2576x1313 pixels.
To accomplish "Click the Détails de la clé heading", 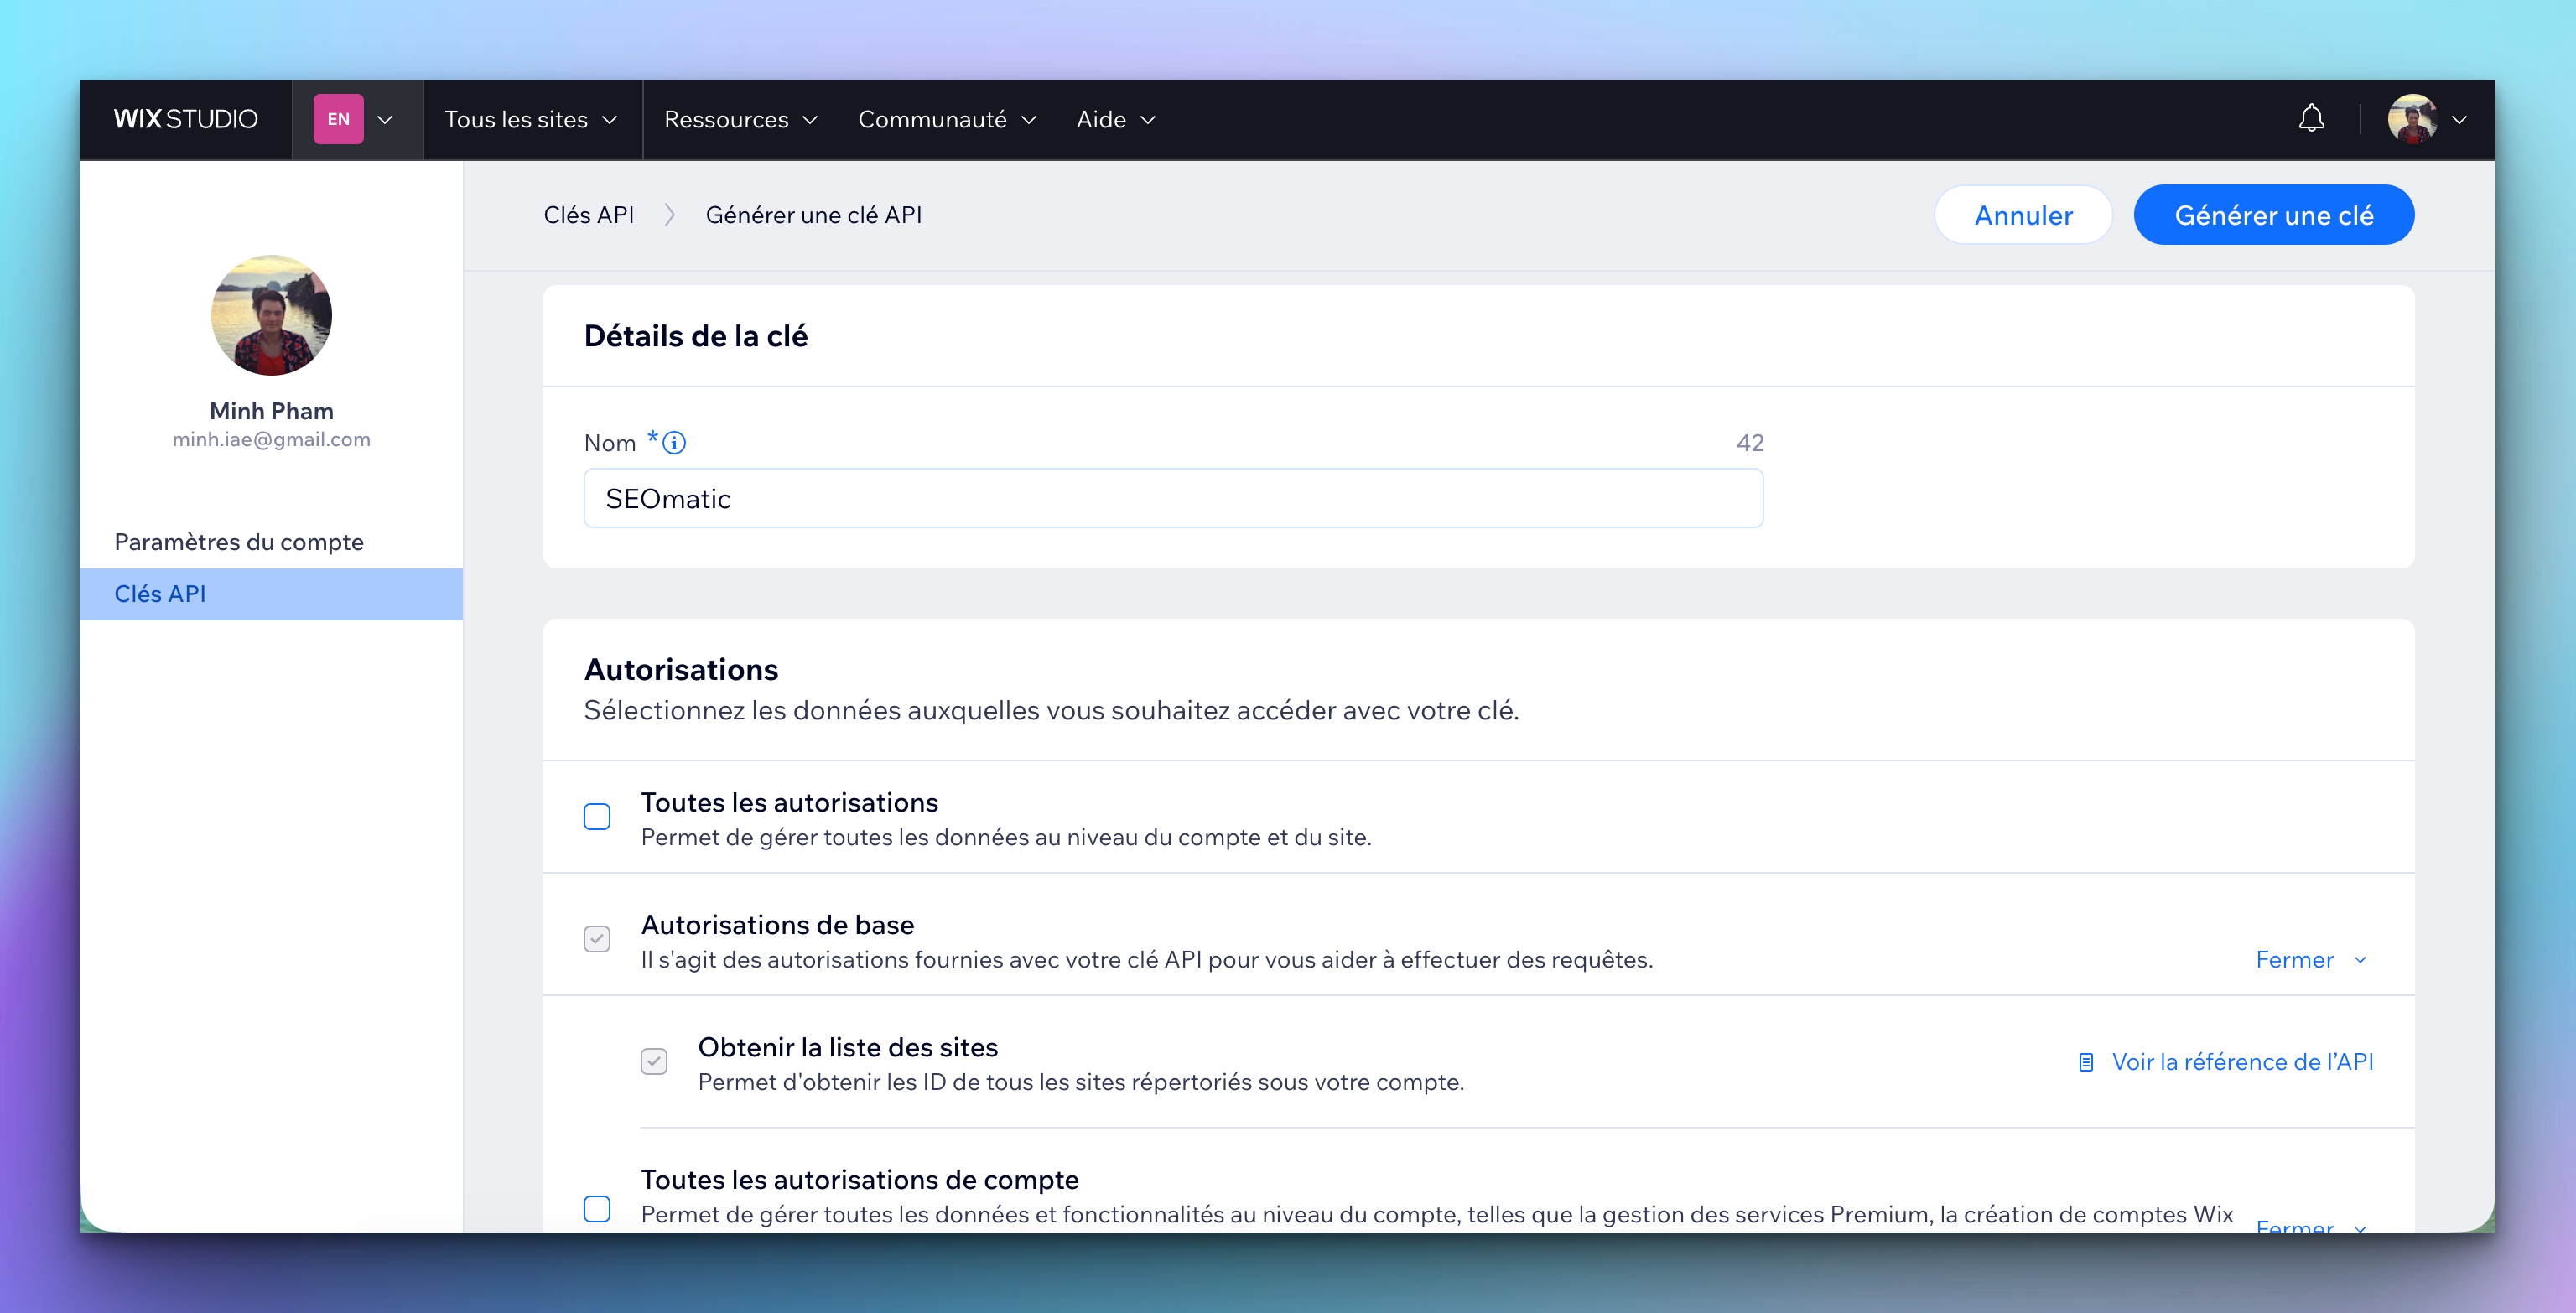I will [696, 336].
